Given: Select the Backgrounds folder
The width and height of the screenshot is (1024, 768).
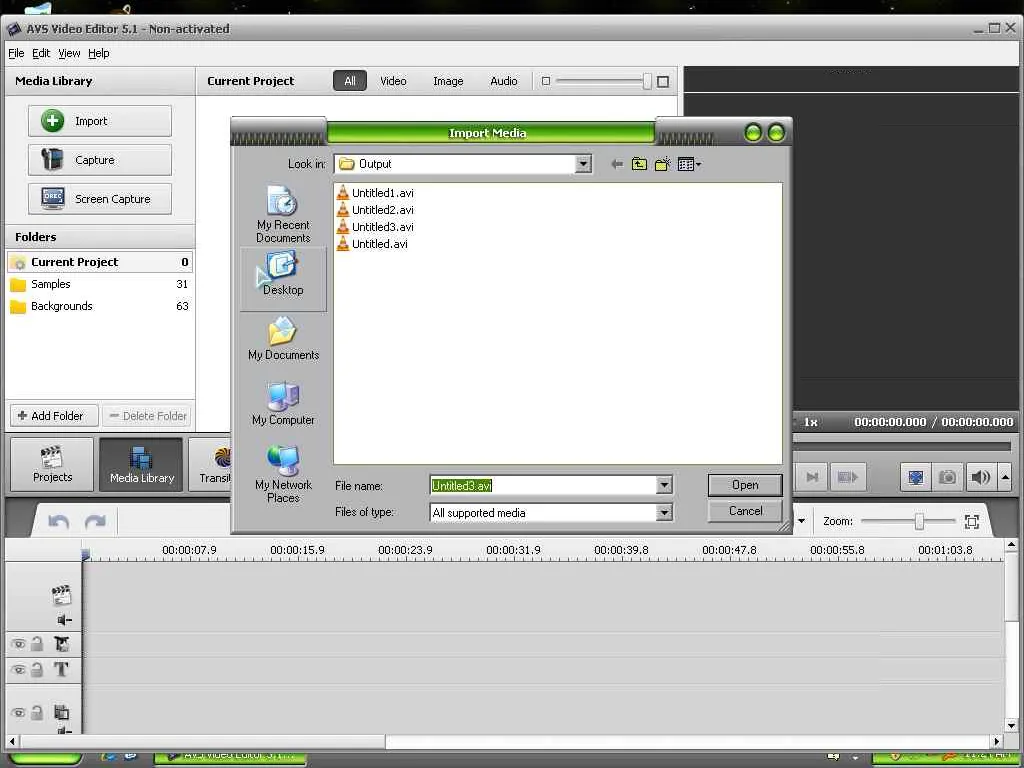Looking at the screenshot, I should pyautogui.click(x=99, y=306).
